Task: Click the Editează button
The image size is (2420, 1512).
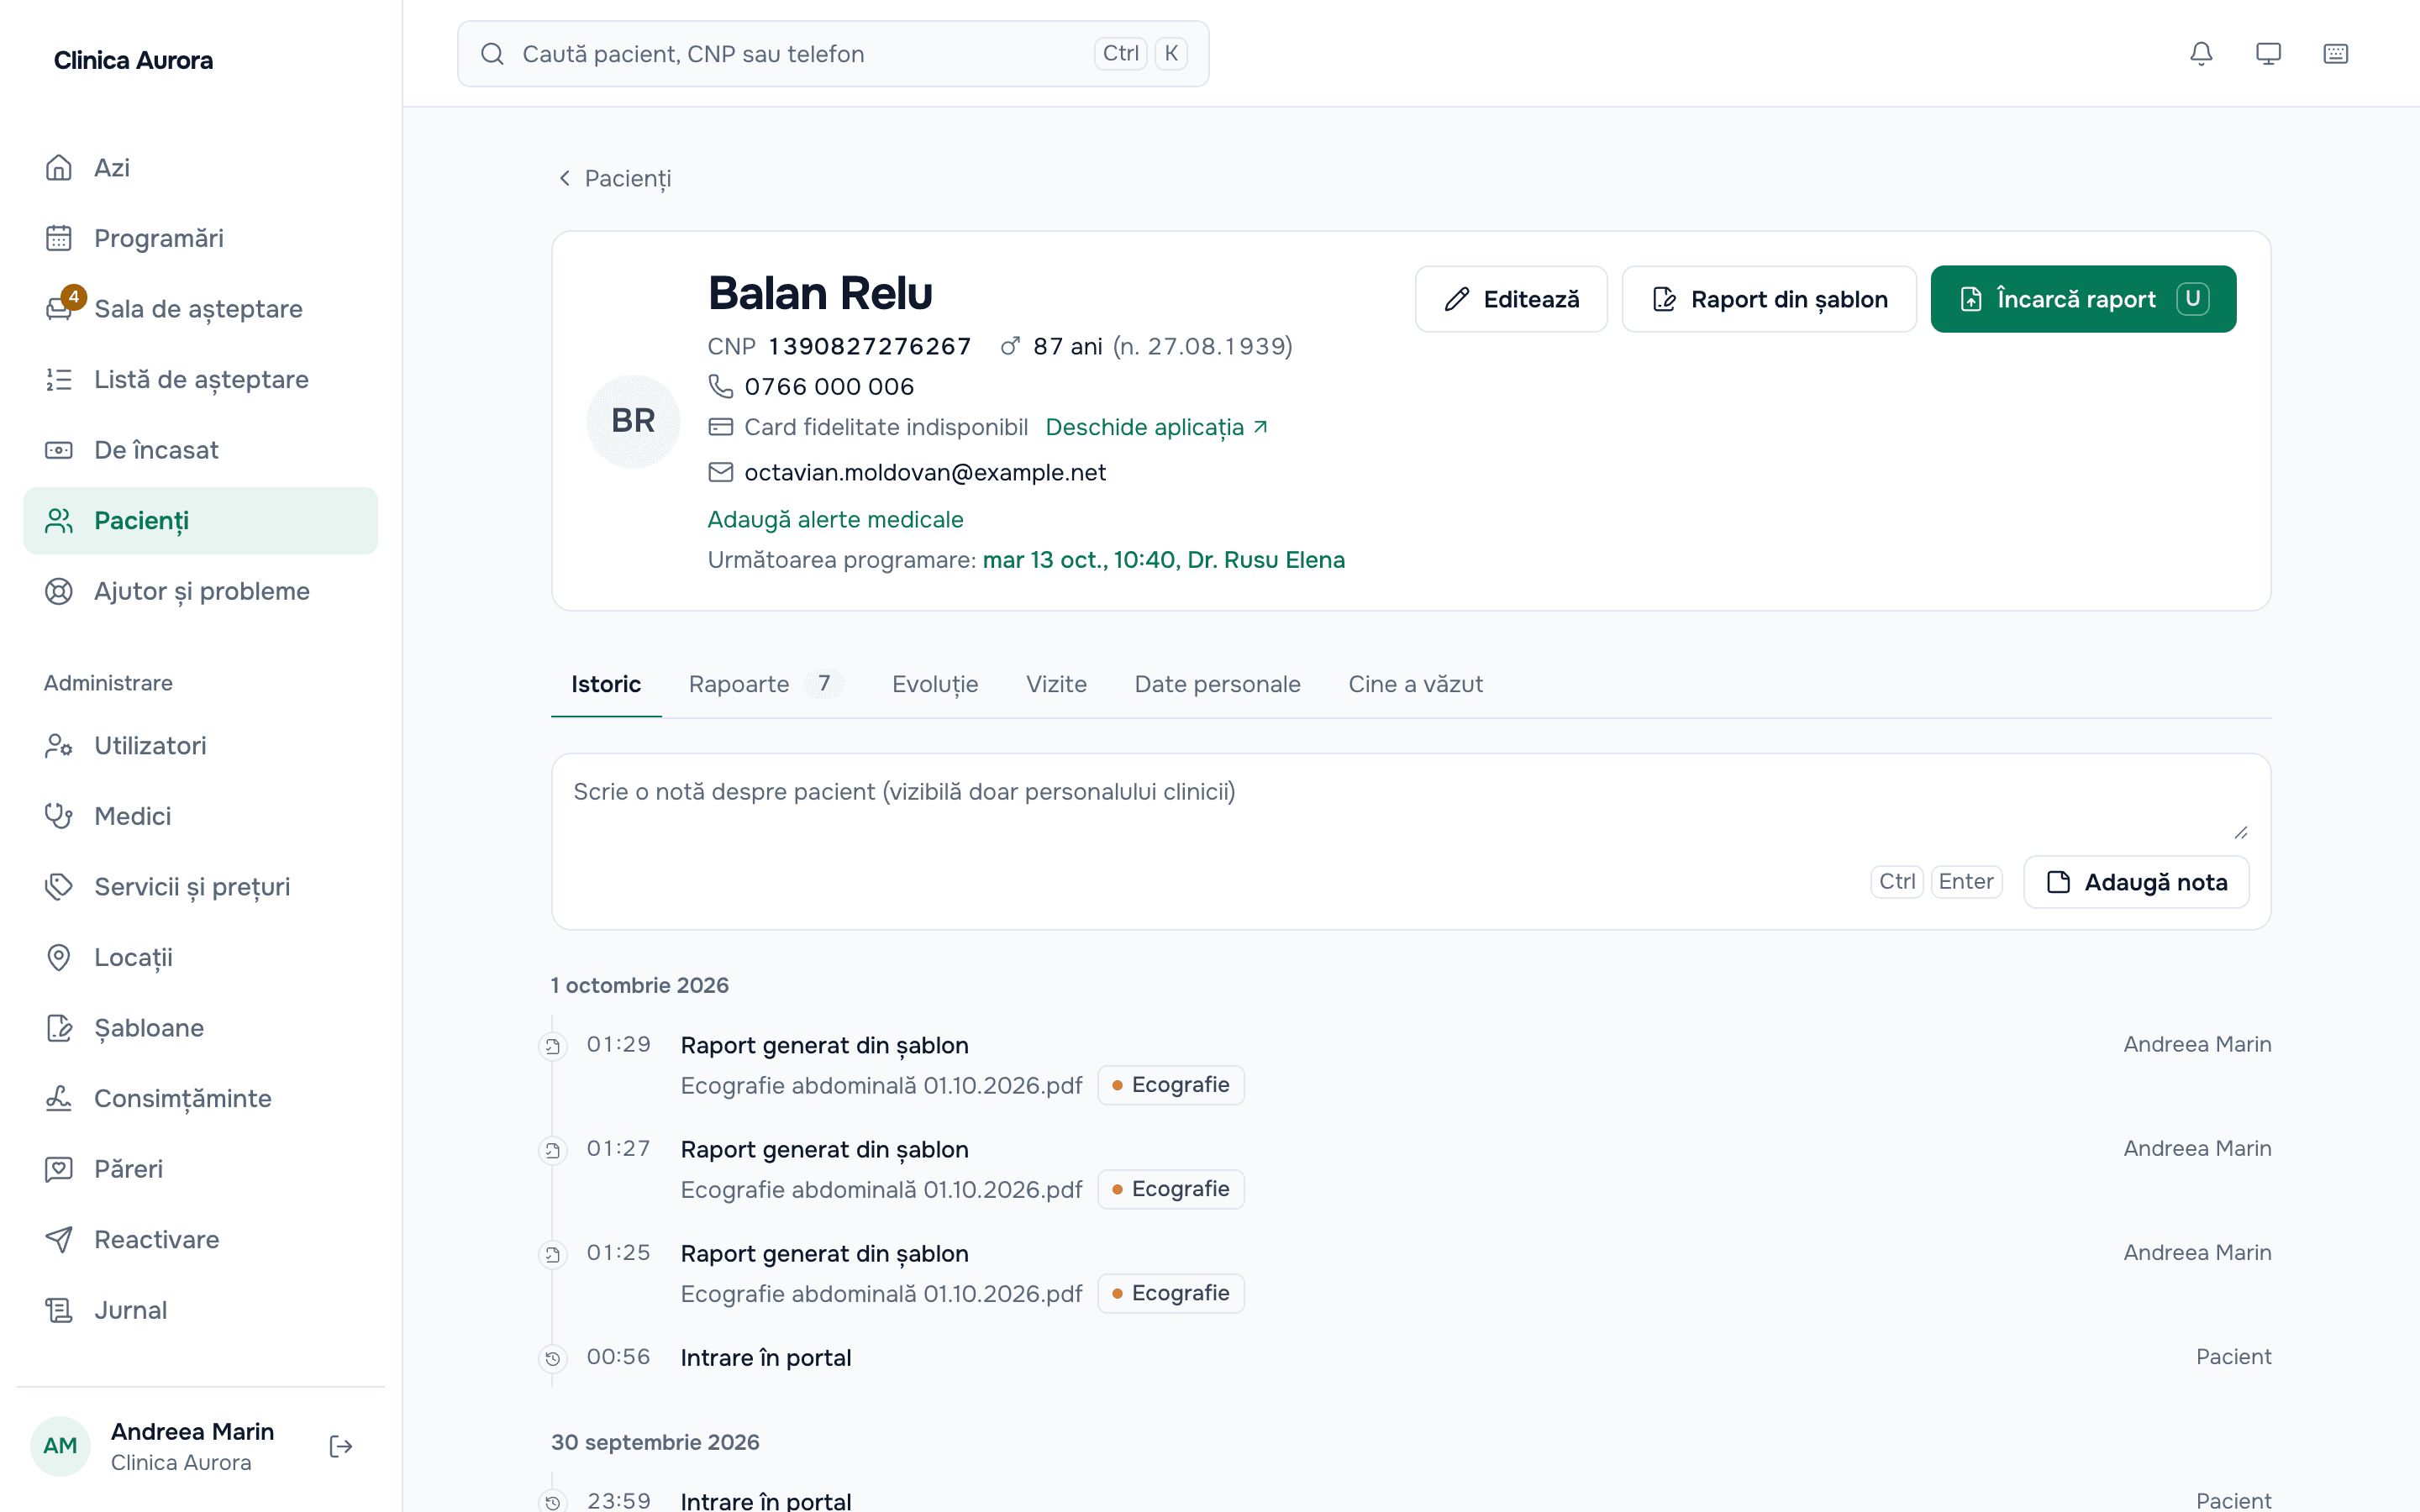Action: pos(1511,299)
